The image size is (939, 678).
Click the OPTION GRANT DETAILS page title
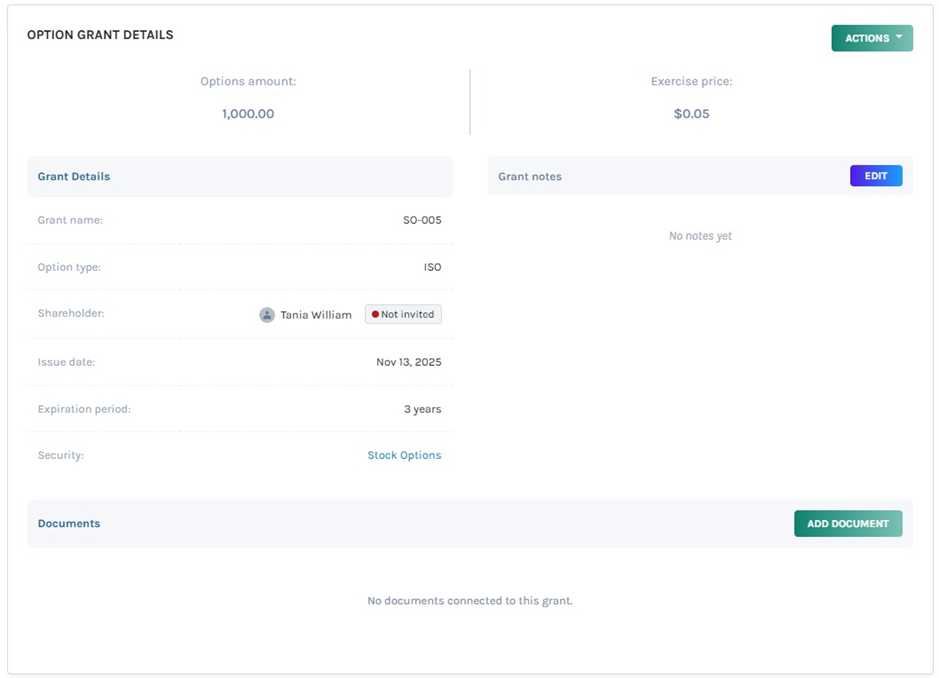pos(100,35)
